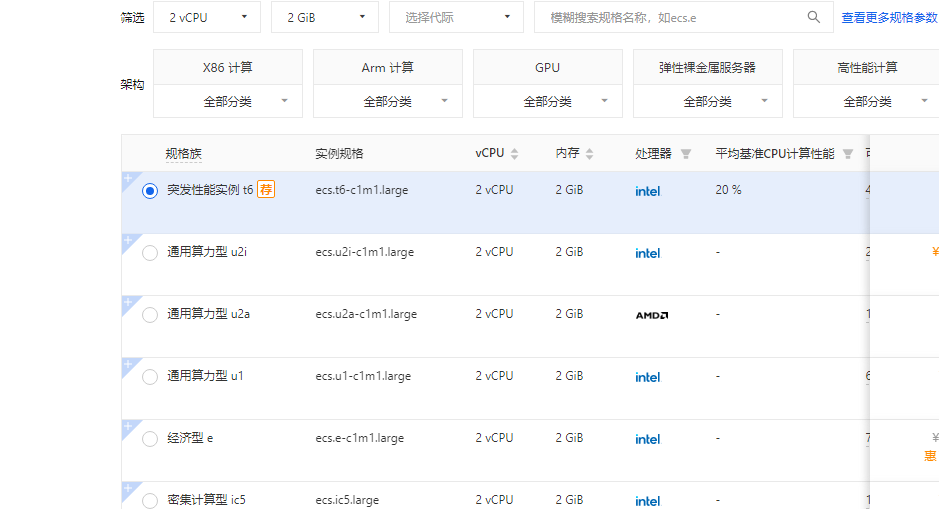Open 处理器 column filter icon

click(x=686, y=154)
